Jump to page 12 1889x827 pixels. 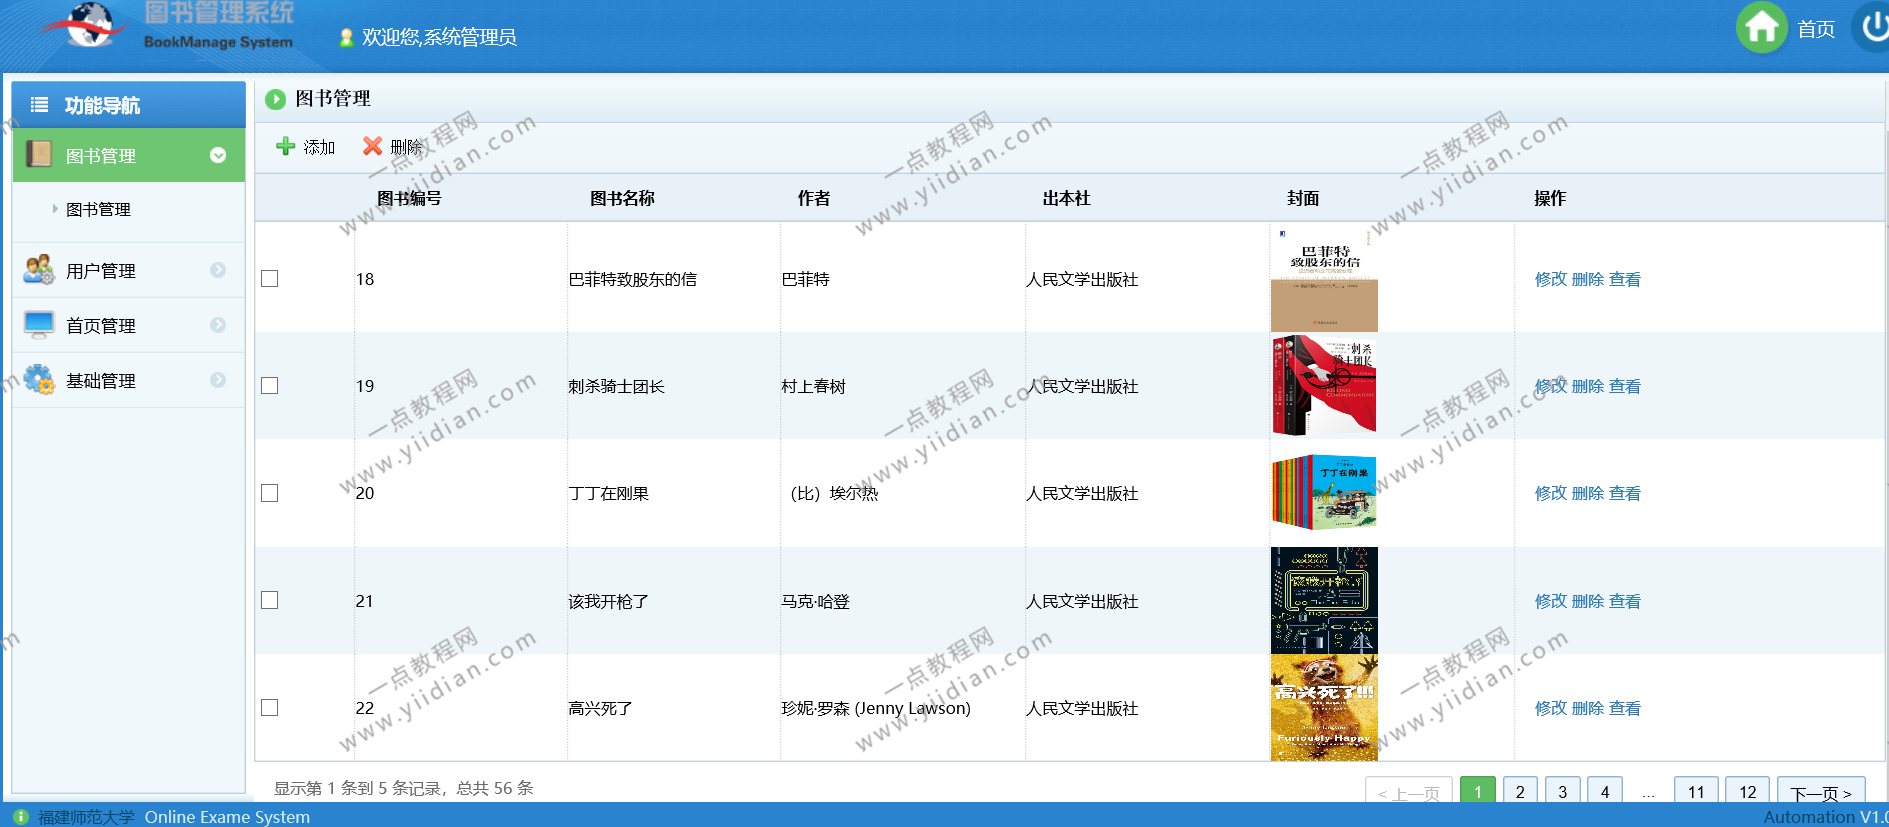[x=1748, y=790]
